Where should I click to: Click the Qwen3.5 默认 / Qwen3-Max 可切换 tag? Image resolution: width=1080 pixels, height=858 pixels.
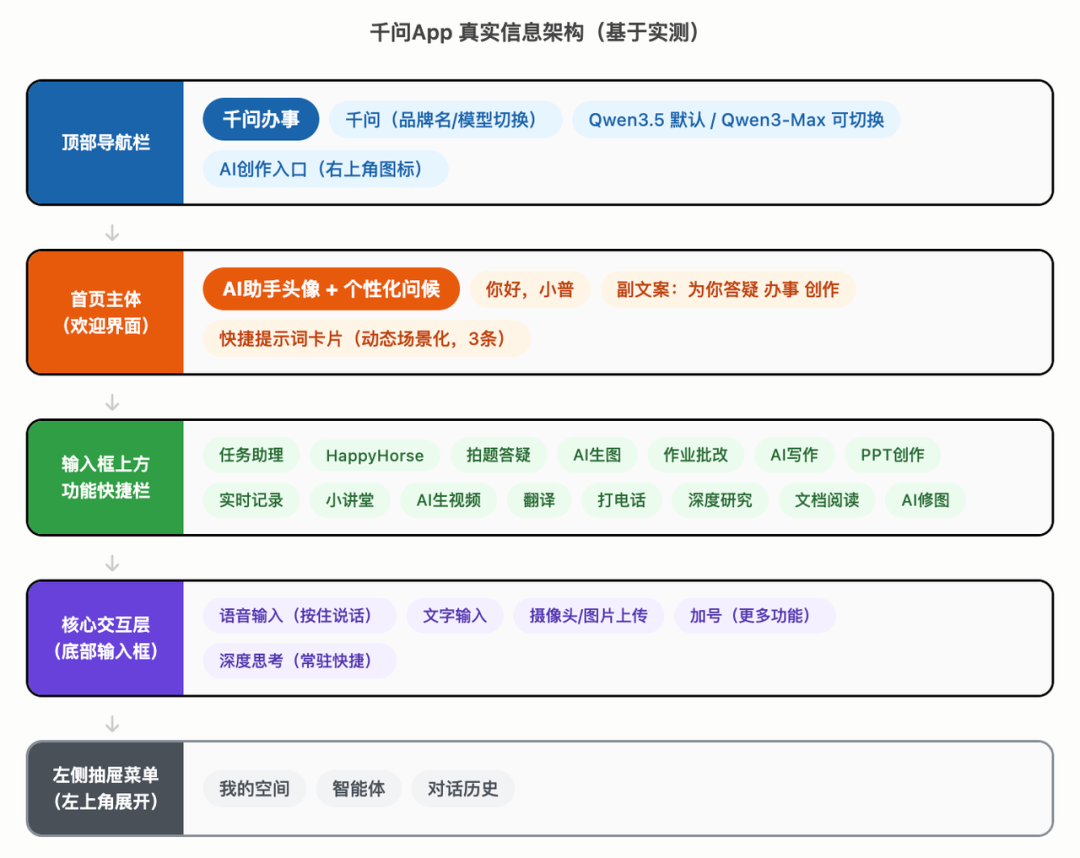point(736,120)
